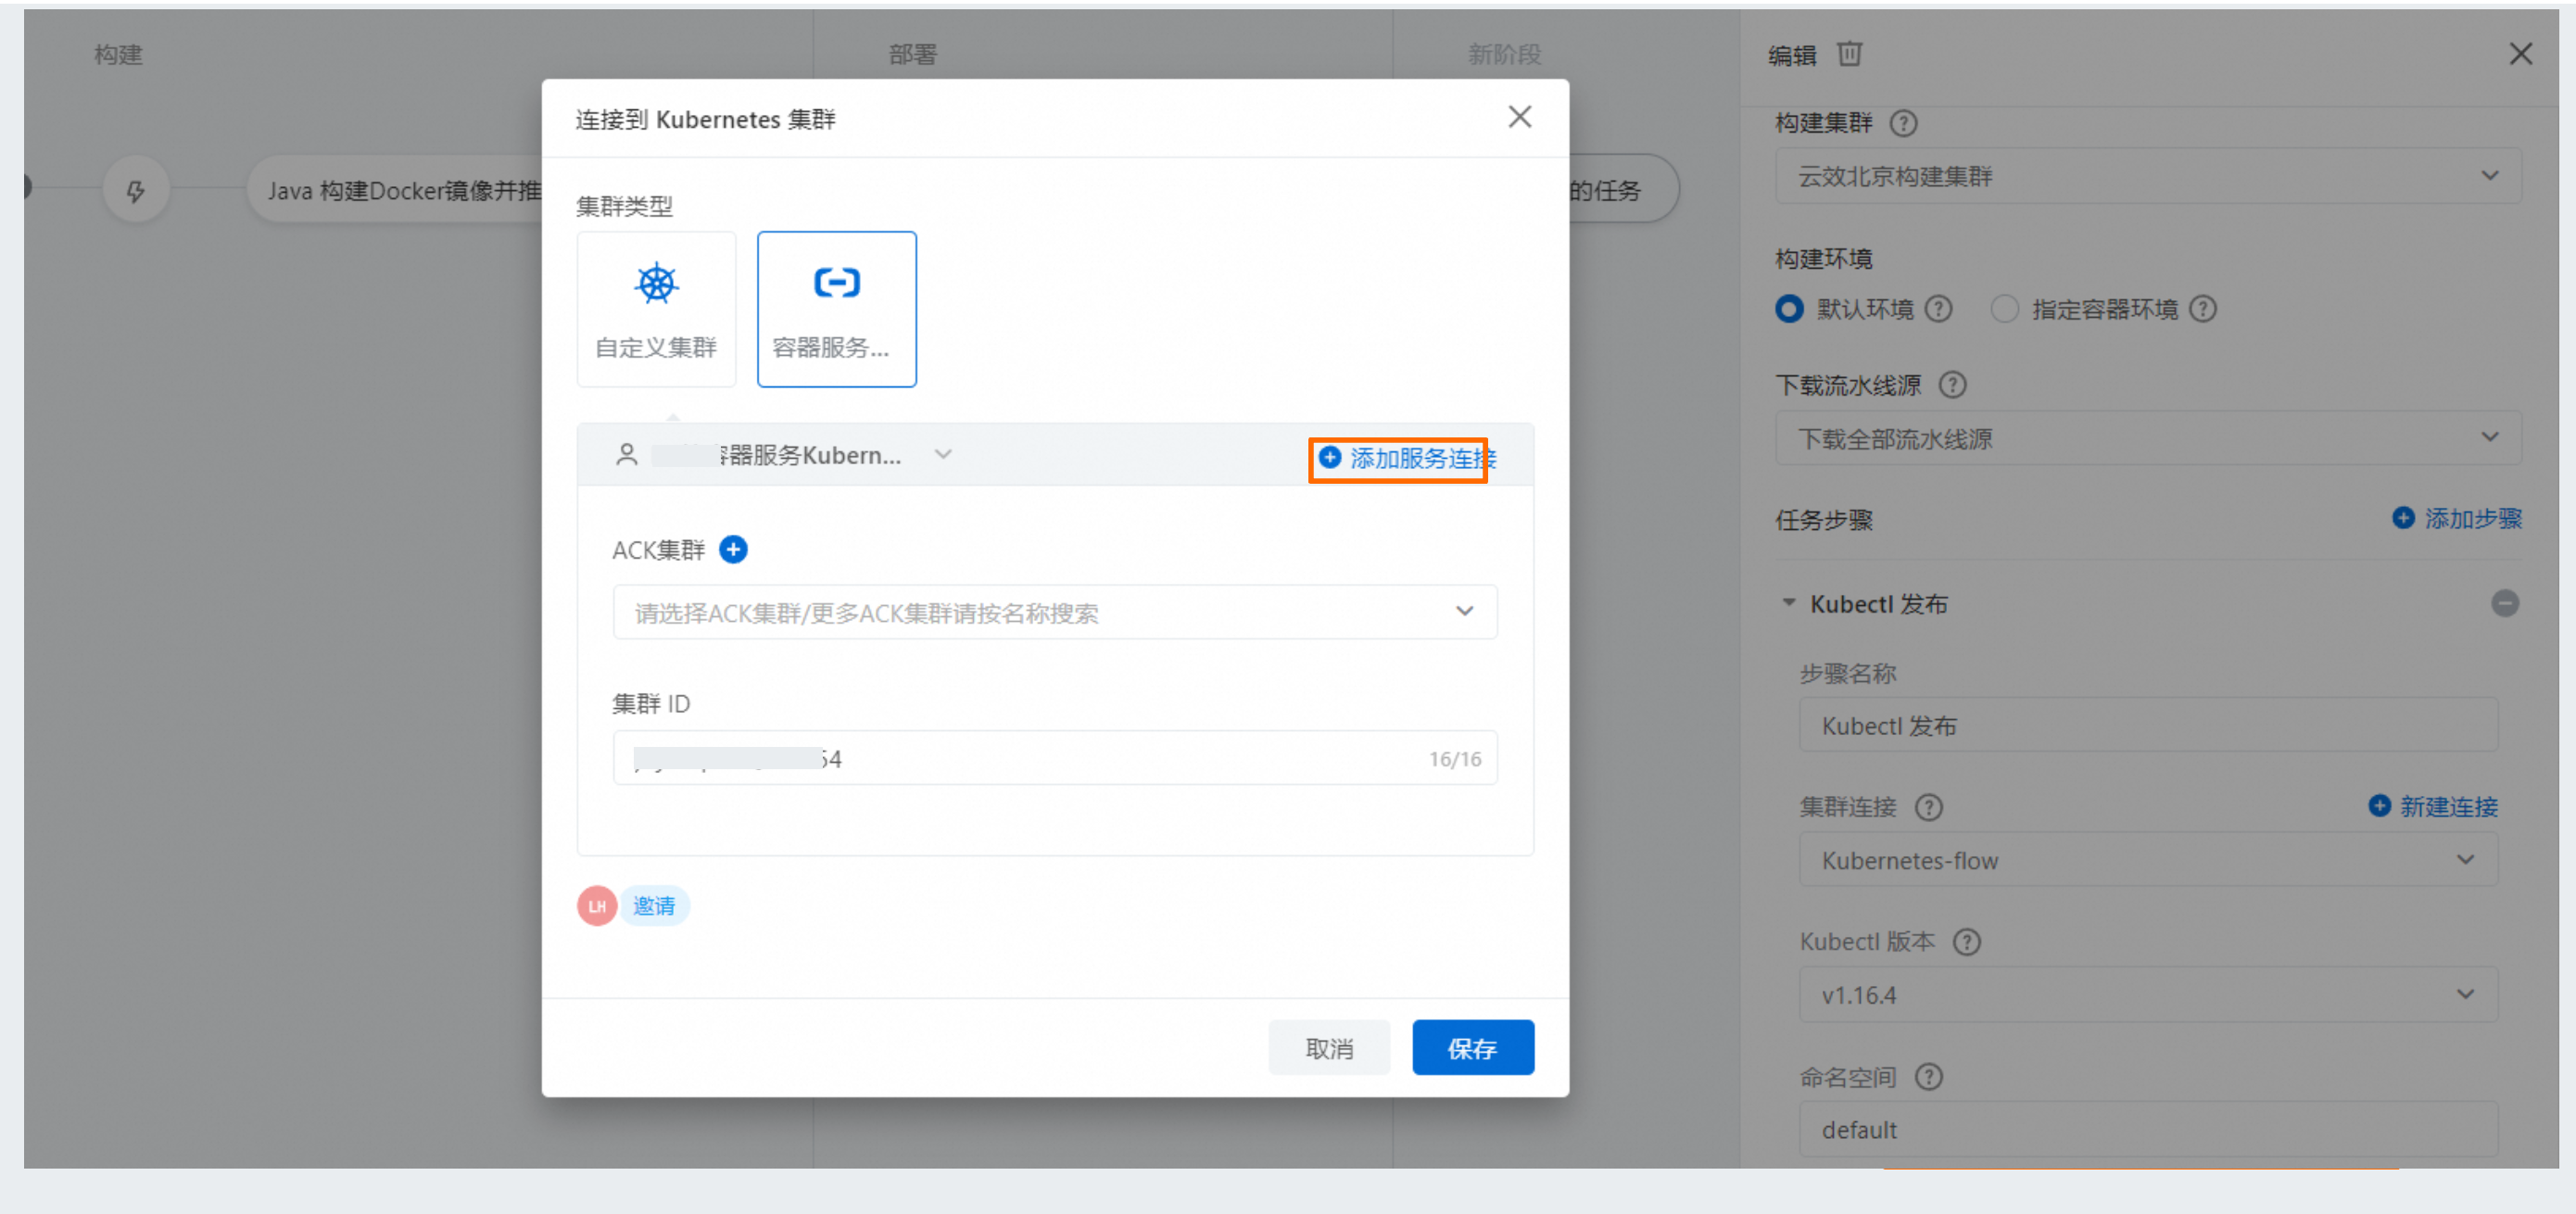Click help icon beside Kubectl 版本
Screen dimensions: 2576x1214
1965,942
